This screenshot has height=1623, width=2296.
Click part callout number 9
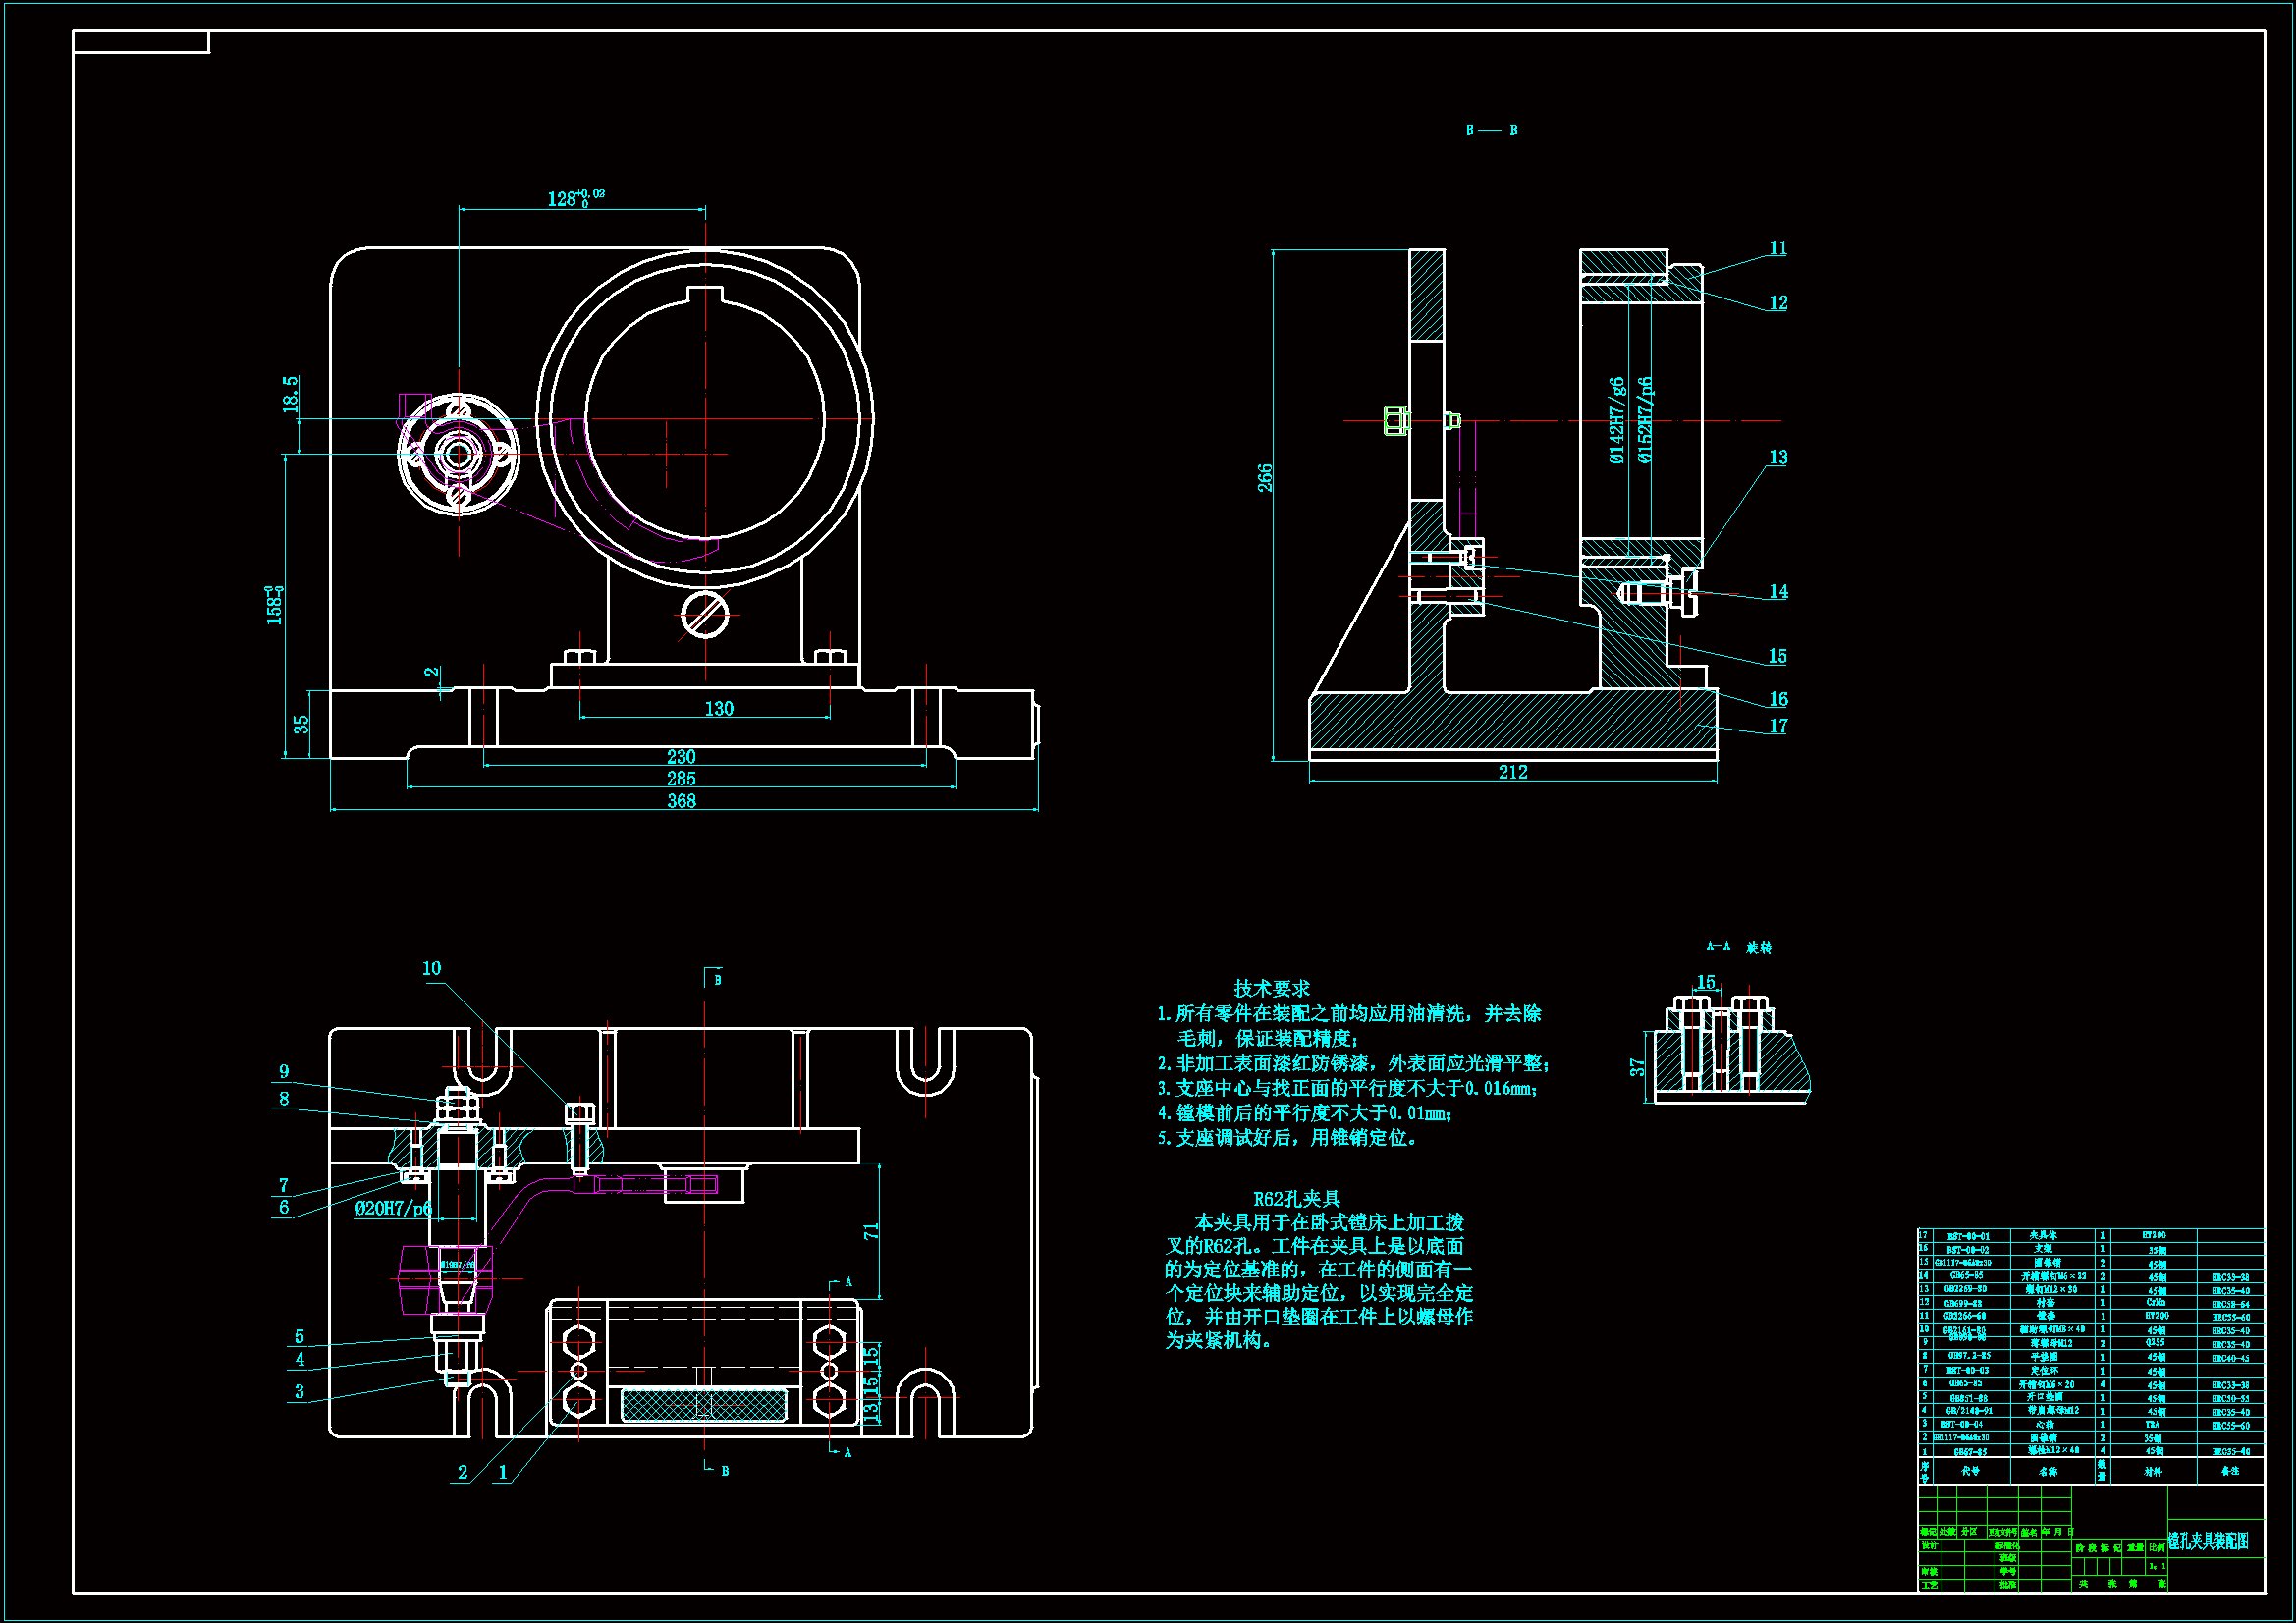(x=284, y=1071)
